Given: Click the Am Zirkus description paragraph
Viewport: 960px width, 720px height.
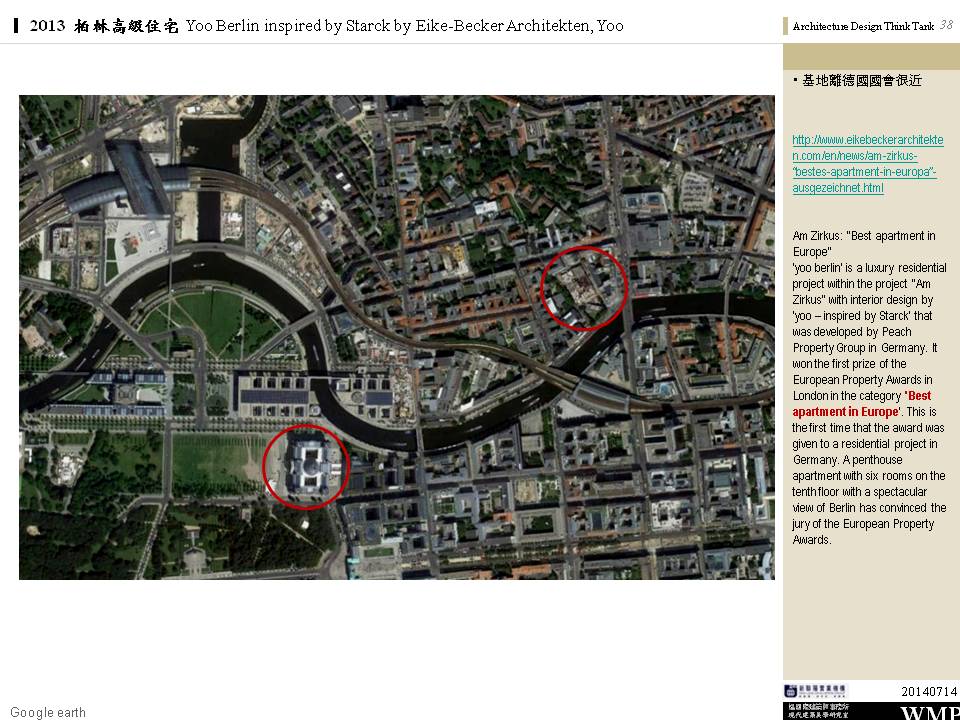Looking at the screenshot, I should coord(868,388).
